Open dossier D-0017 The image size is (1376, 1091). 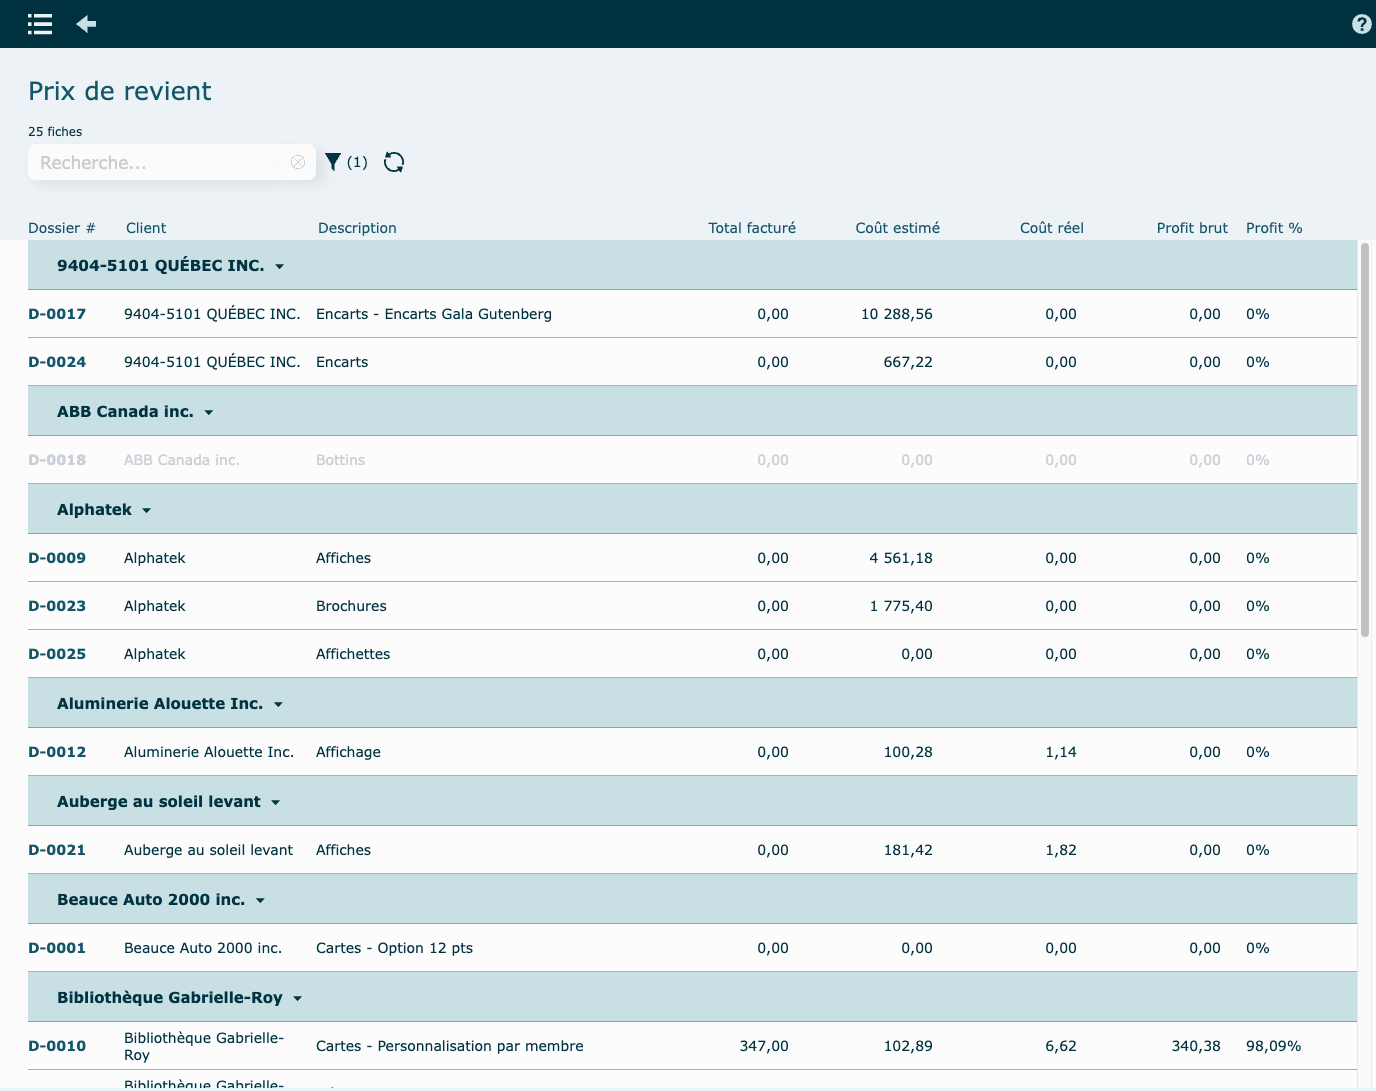pos(57,314)
